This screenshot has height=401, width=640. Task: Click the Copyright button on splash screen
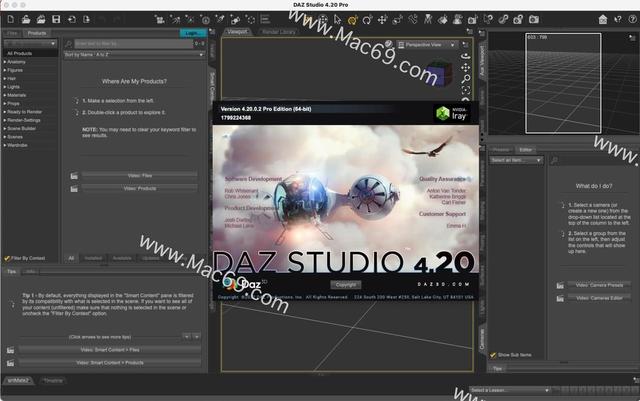pos(346,285)
